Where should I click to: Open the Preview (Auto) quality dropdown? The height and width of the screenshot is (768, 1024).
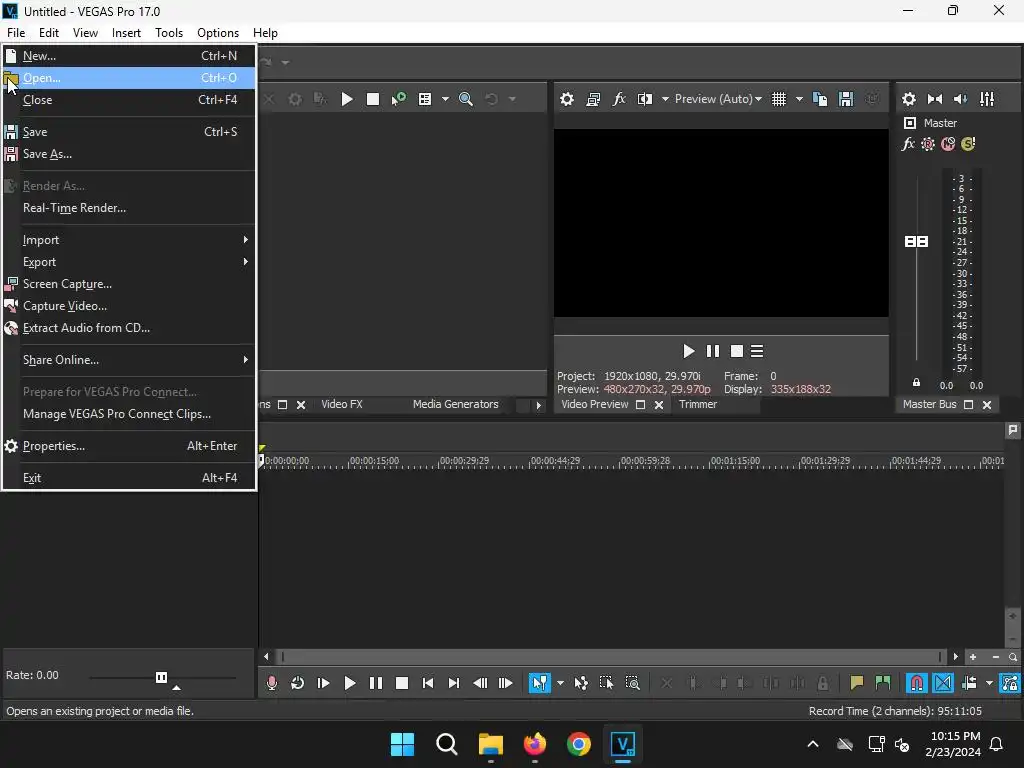pos(718,99)
